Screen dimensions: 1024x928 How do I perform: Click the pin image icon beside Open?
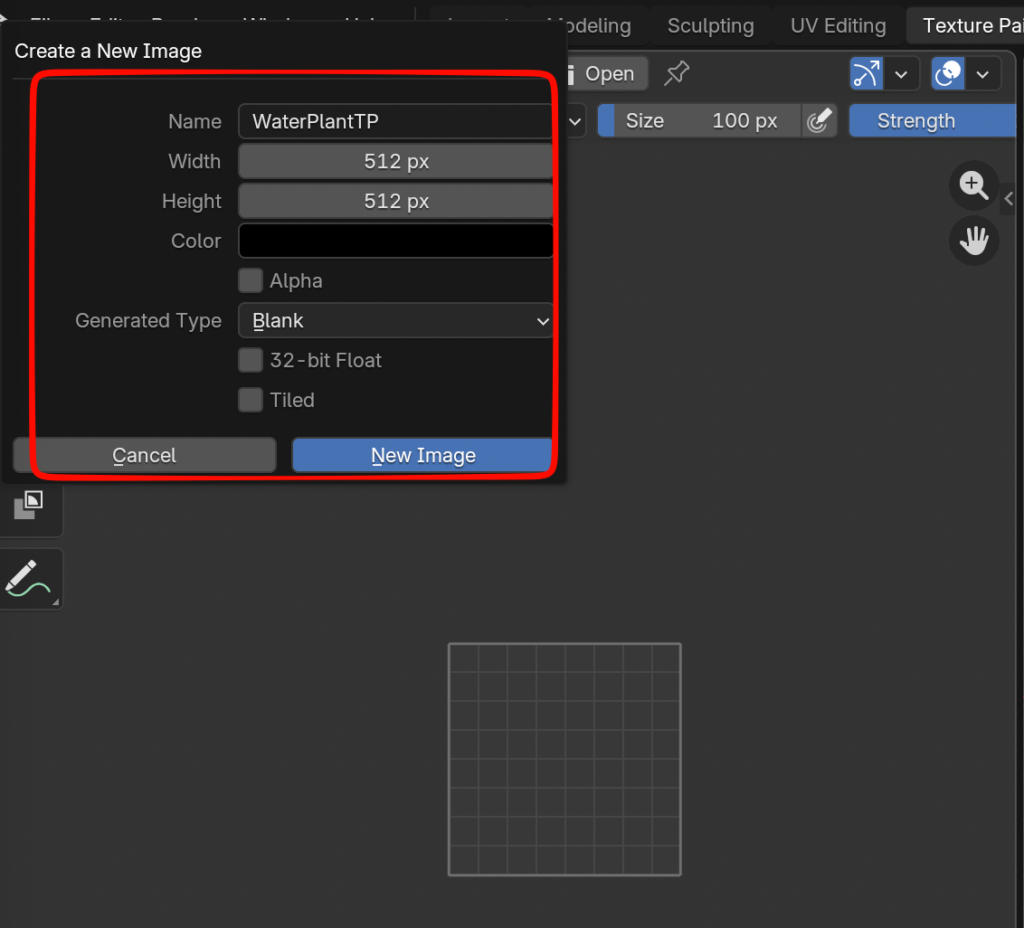[677, 73]
